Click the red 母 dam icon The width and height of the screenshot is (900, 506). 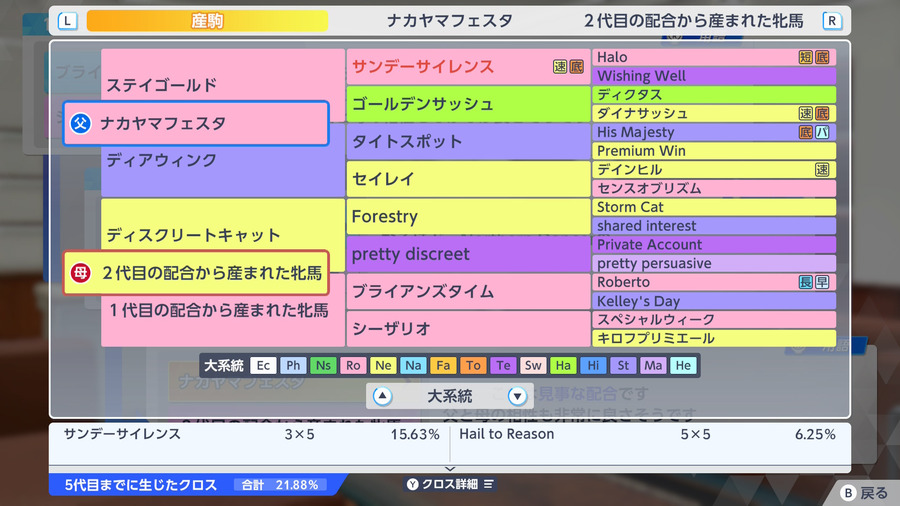[80, 273]
